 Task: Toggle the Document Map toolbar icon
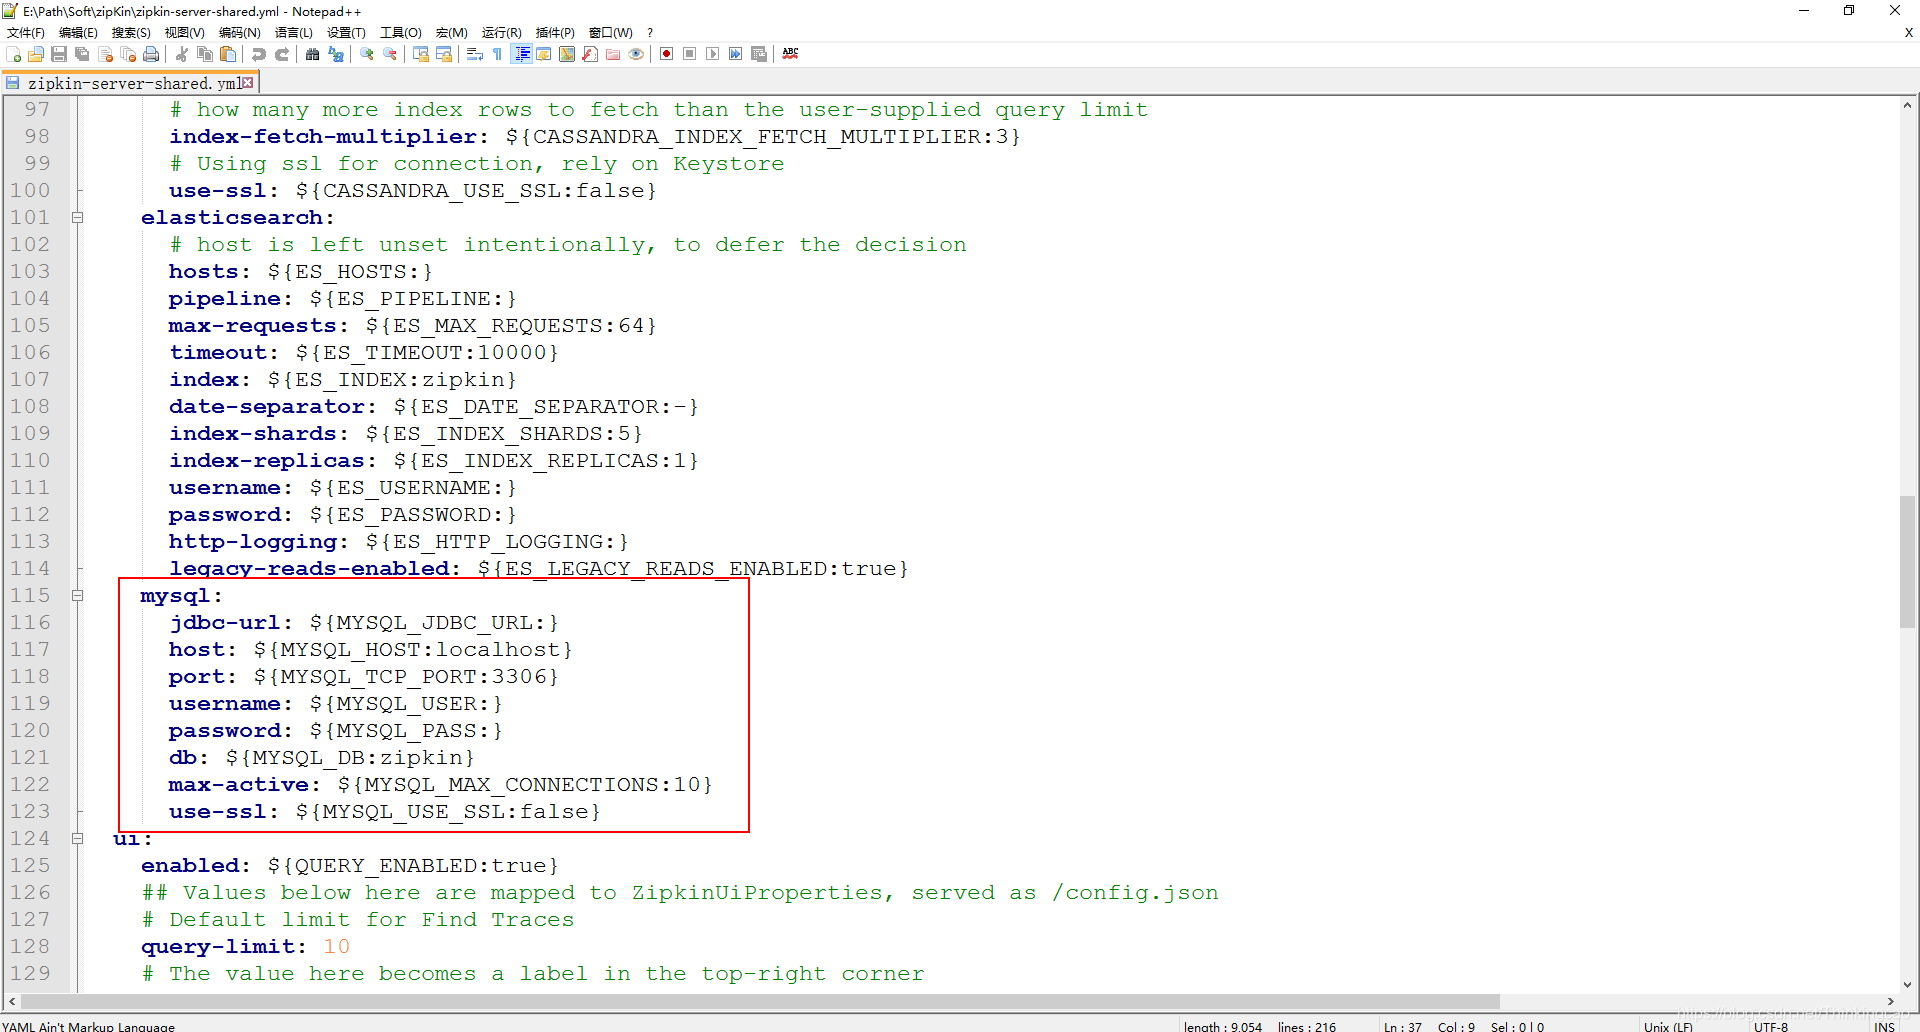[x=567, y=54]
